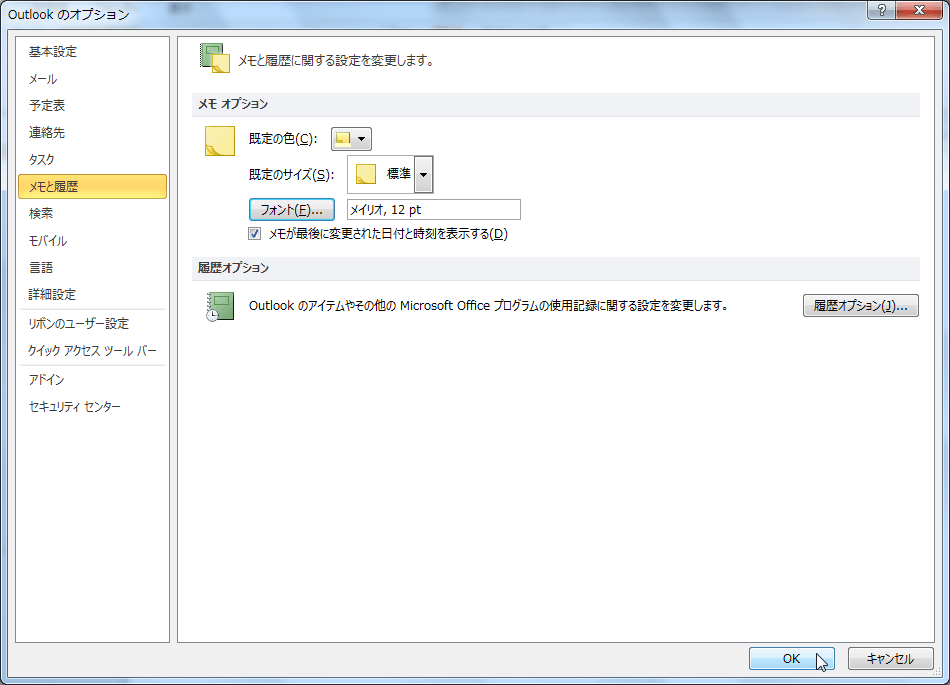The height and width of the screenshot is (685, 950).
Task: Toggle メモが最後に変更された日付と時刻を表示する checkbox
Action: [254, 234]
